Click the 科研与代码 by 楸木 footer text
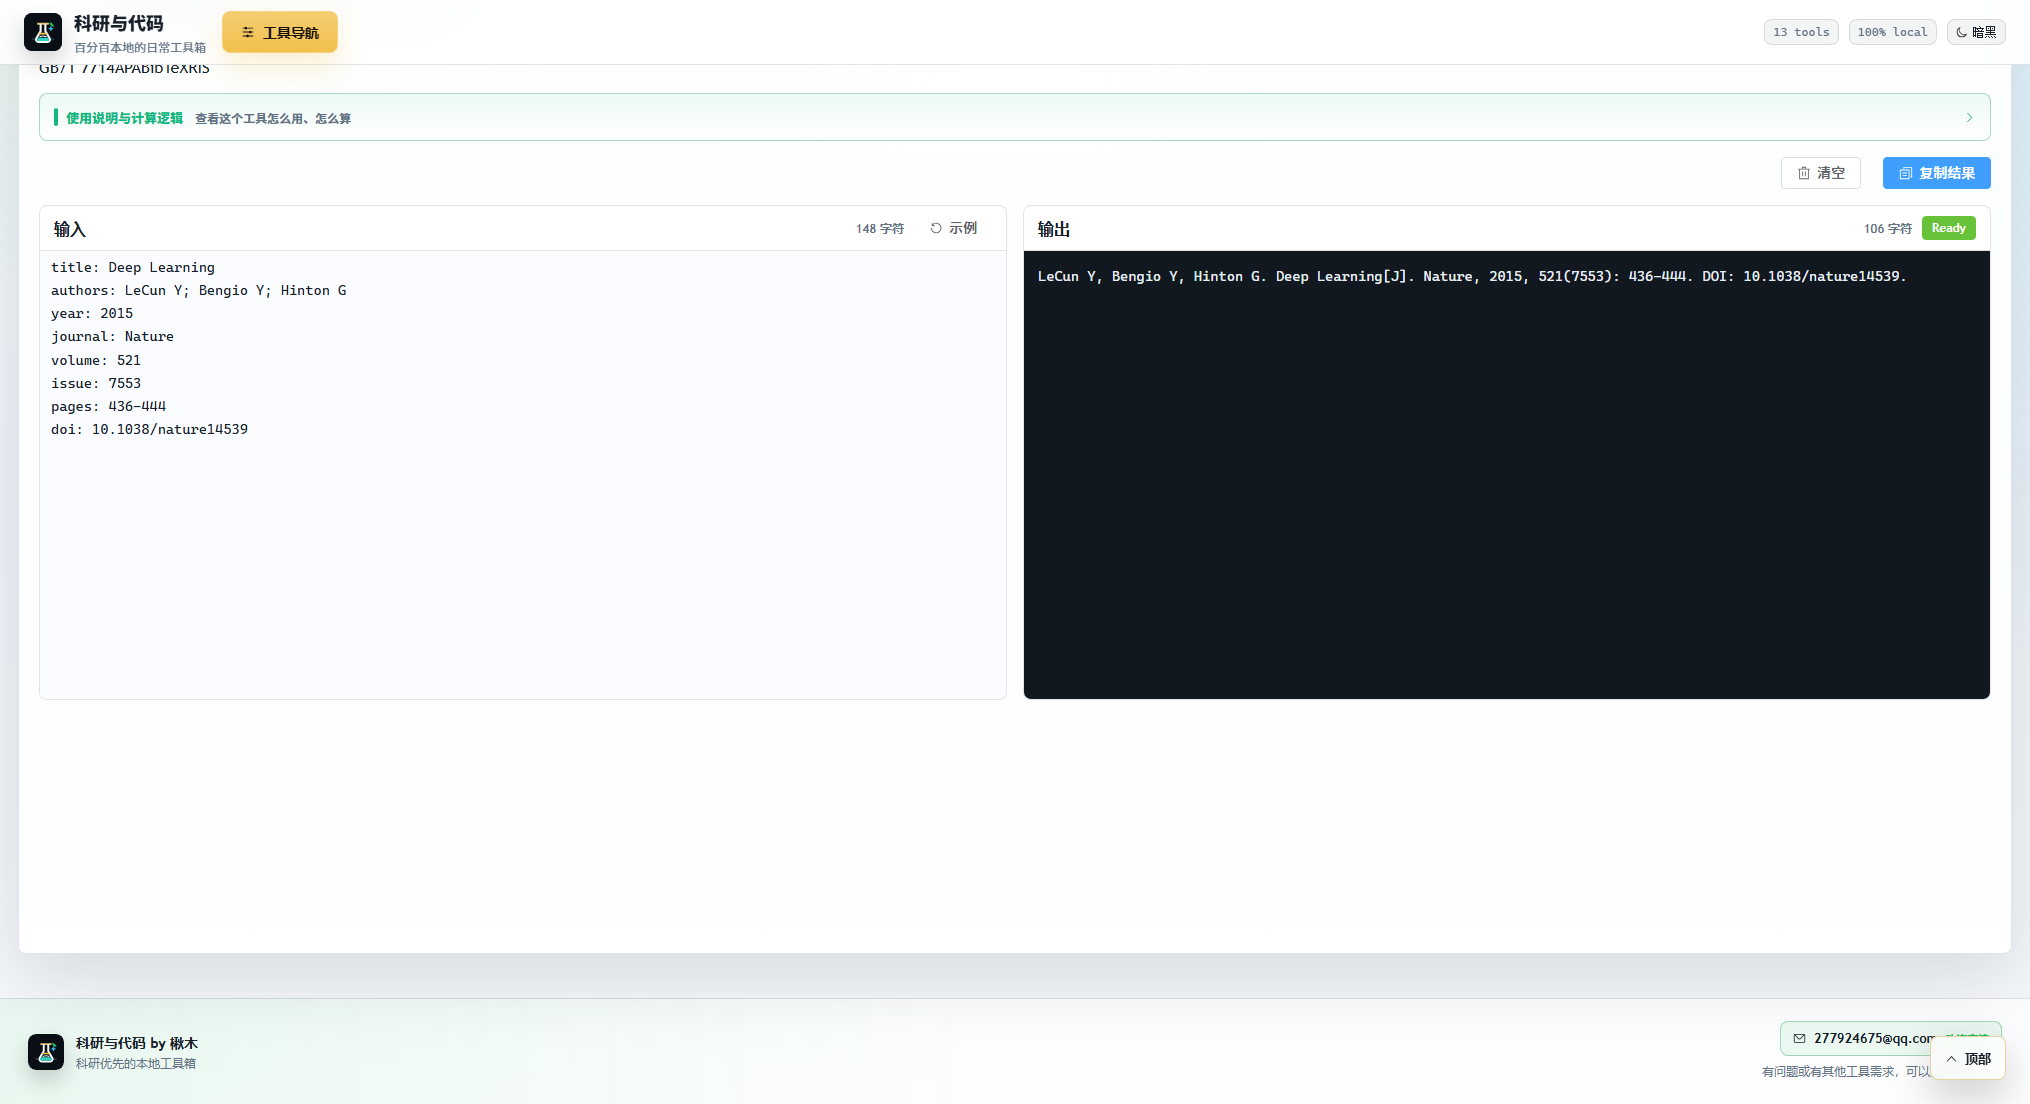 137,1043
